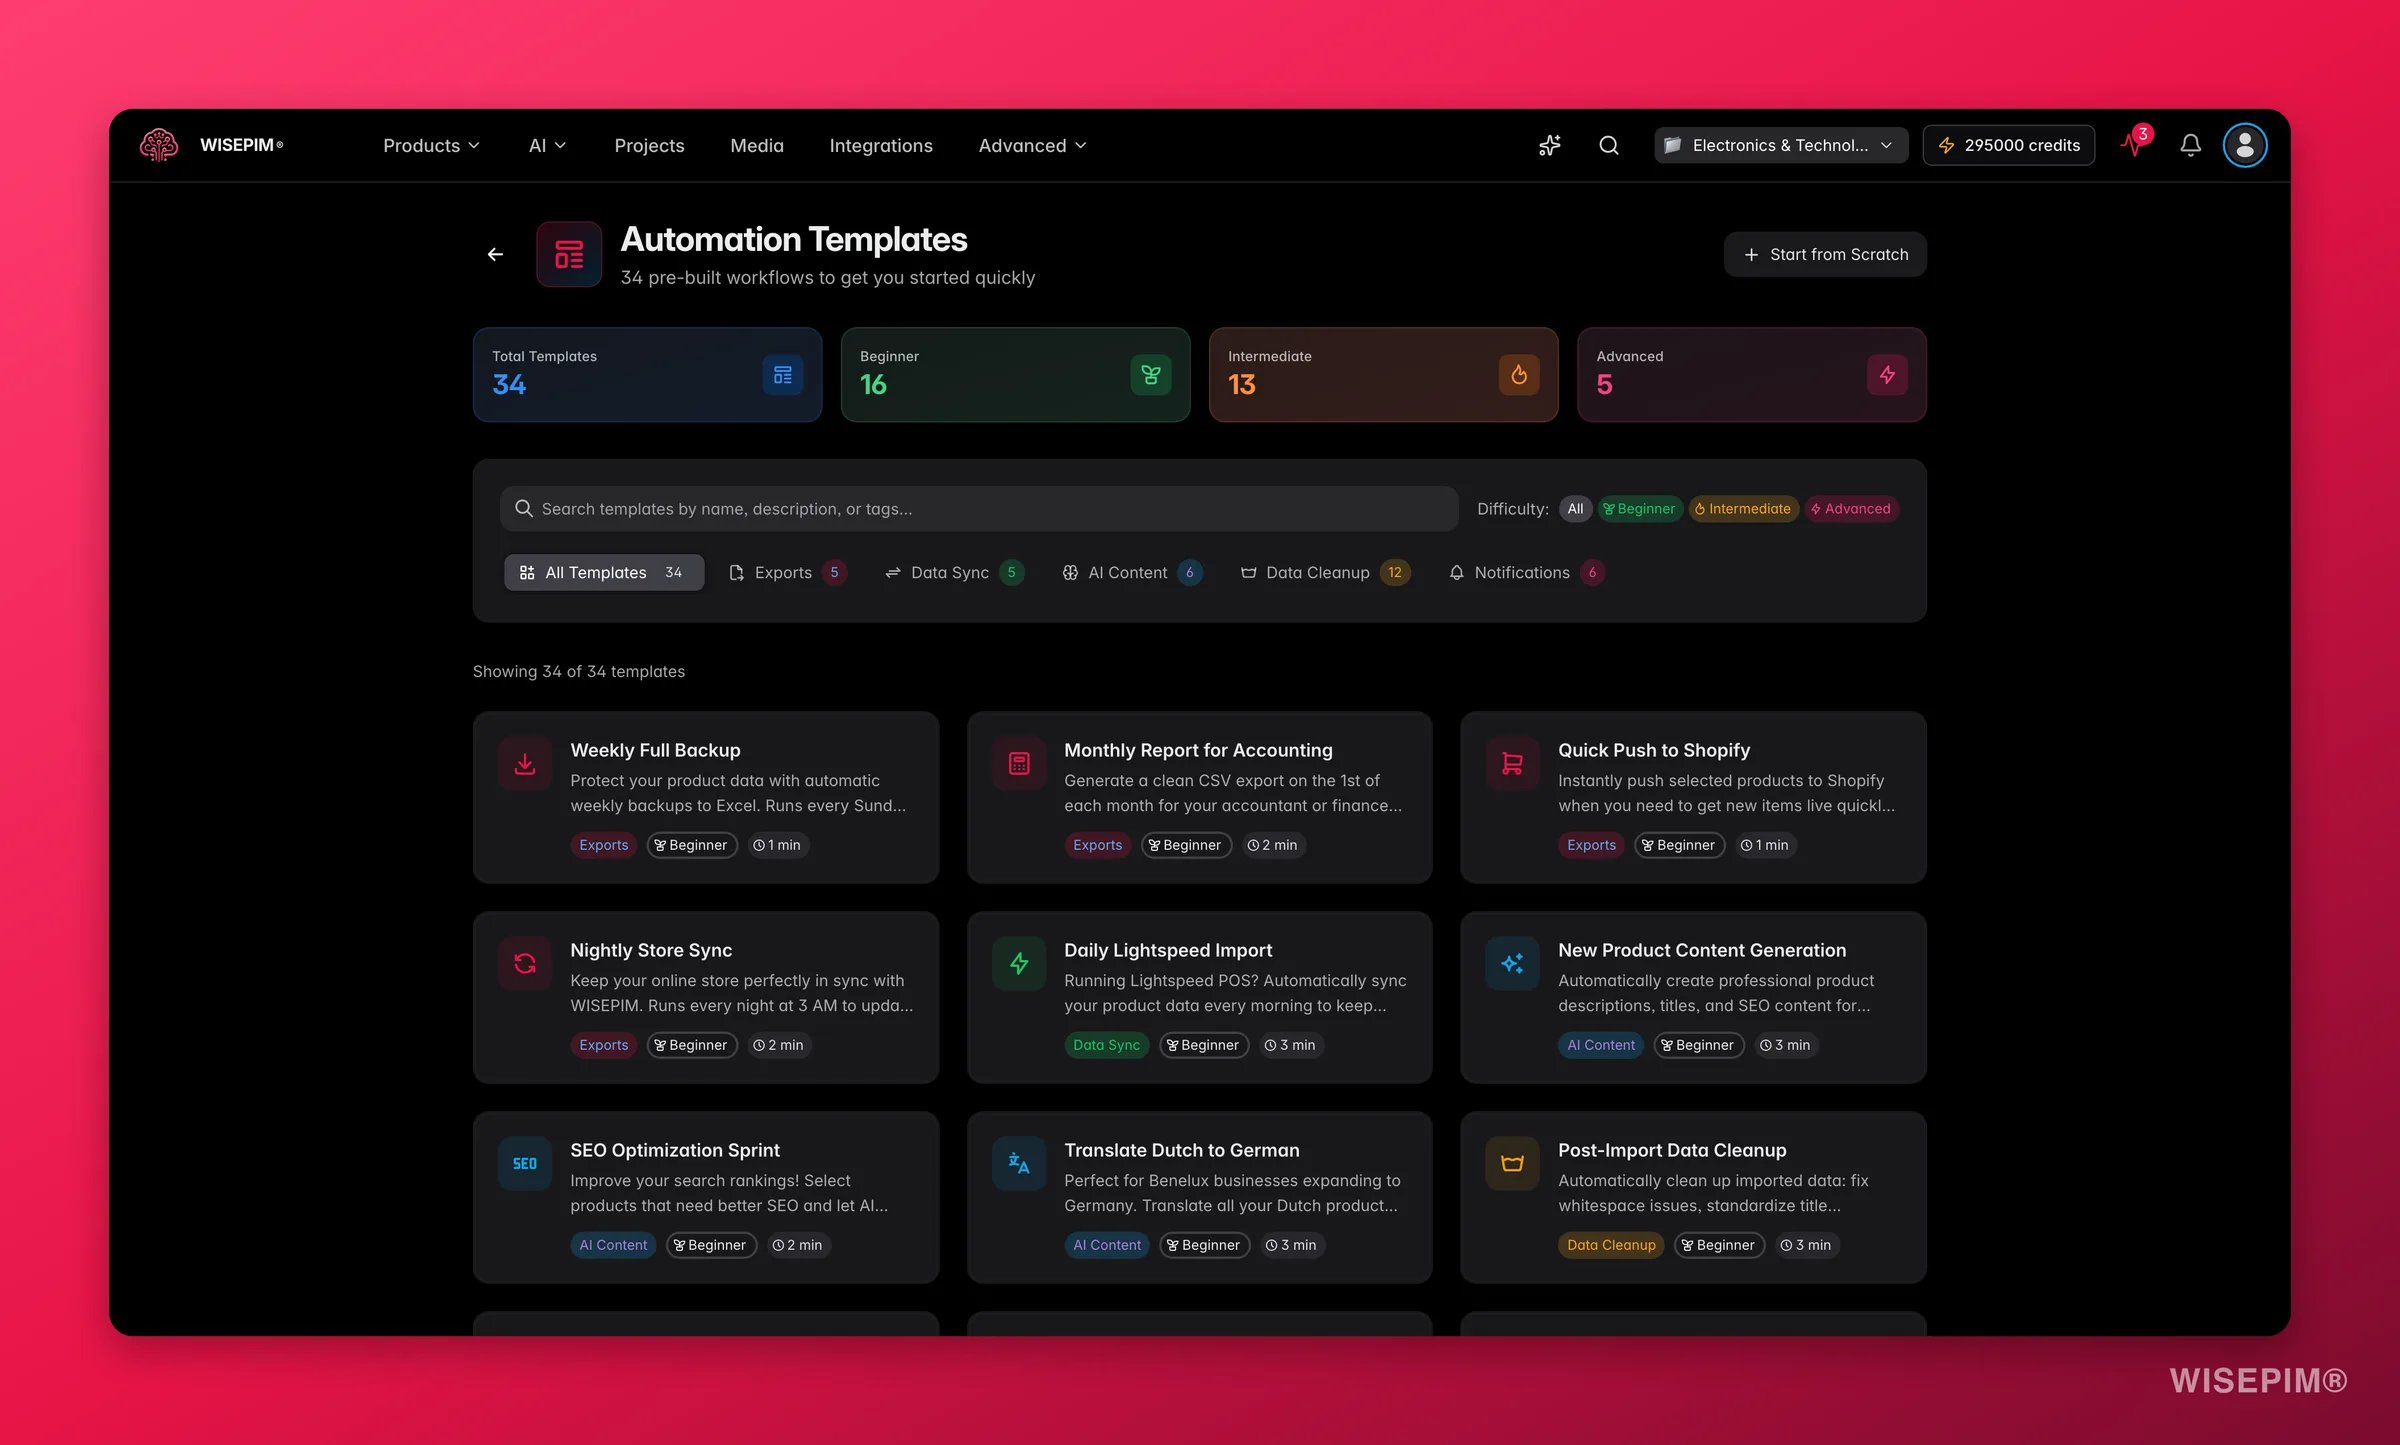
Task: Go back with the left arrow
Action: (495, 254)
